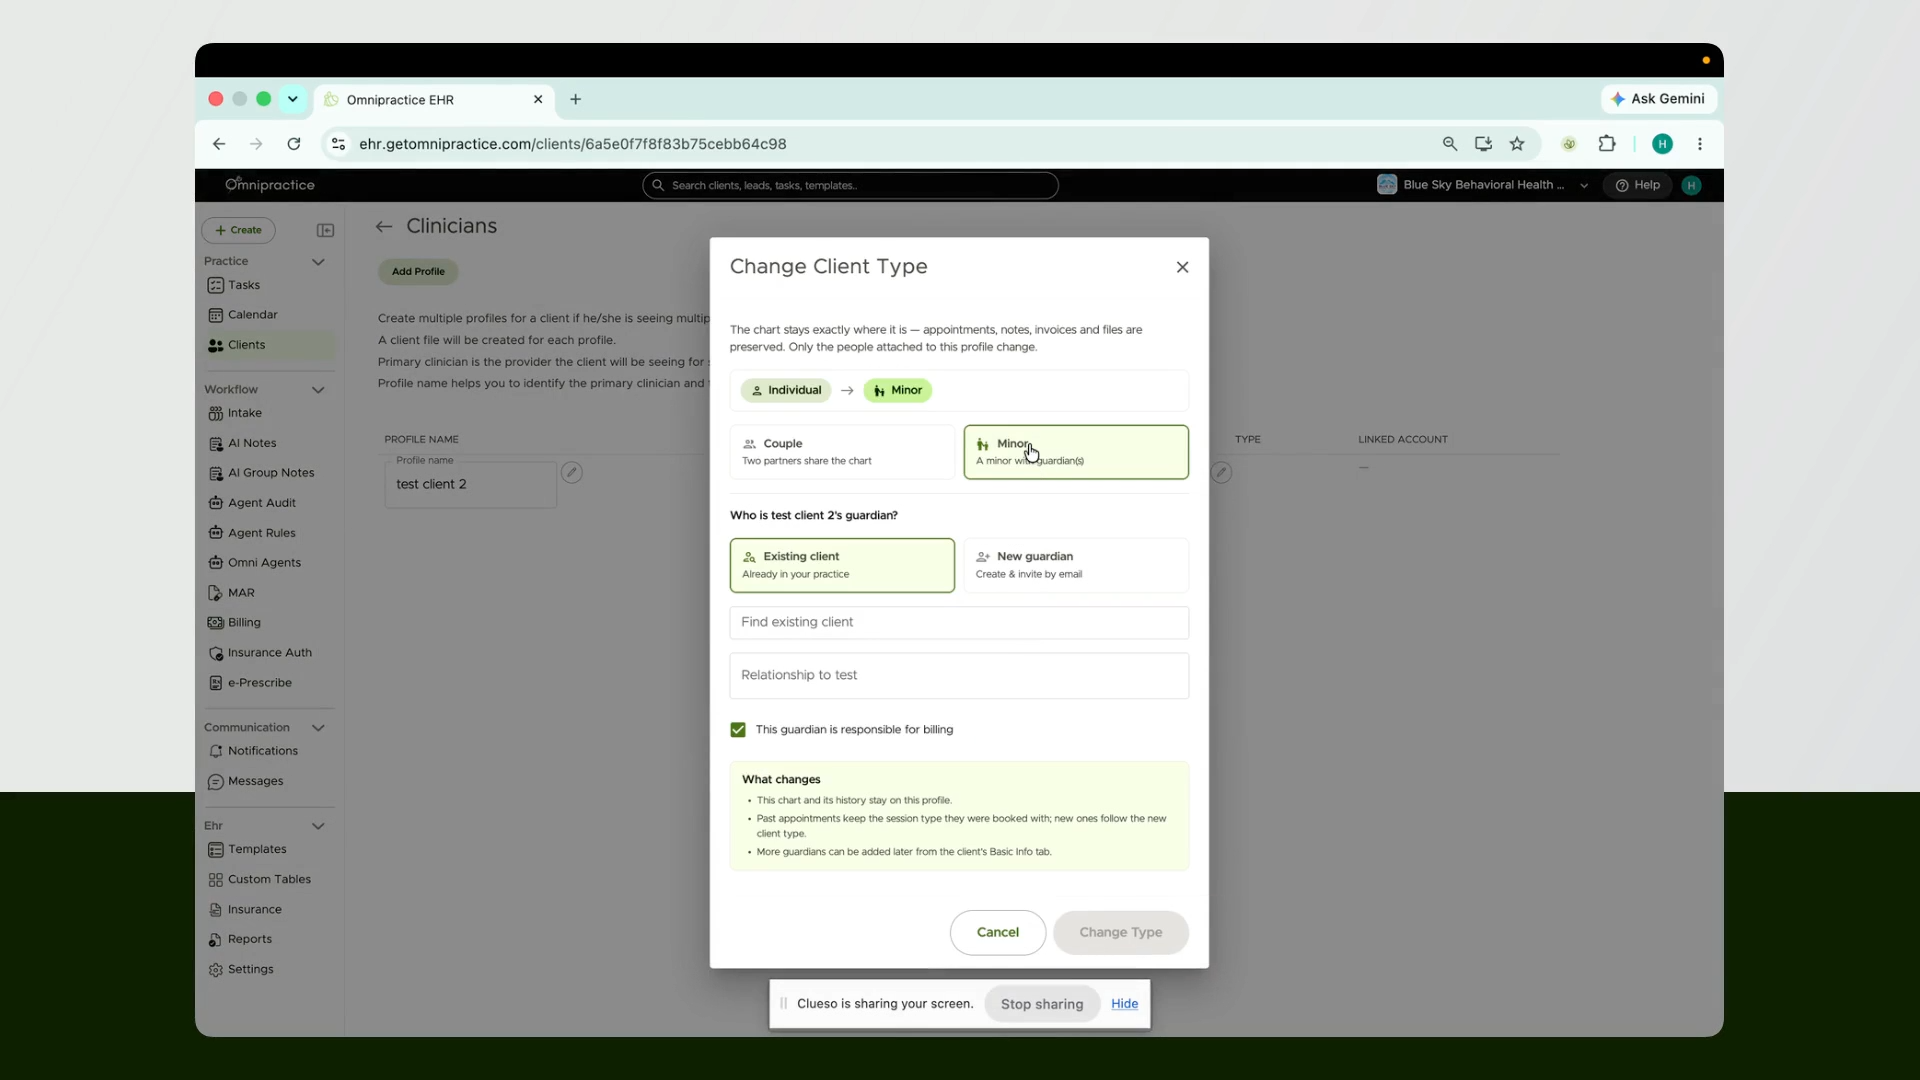This screenshot has width=1920, height=1080.
Task: Close the Change Client Type dialog
Action: (1182, 267)
